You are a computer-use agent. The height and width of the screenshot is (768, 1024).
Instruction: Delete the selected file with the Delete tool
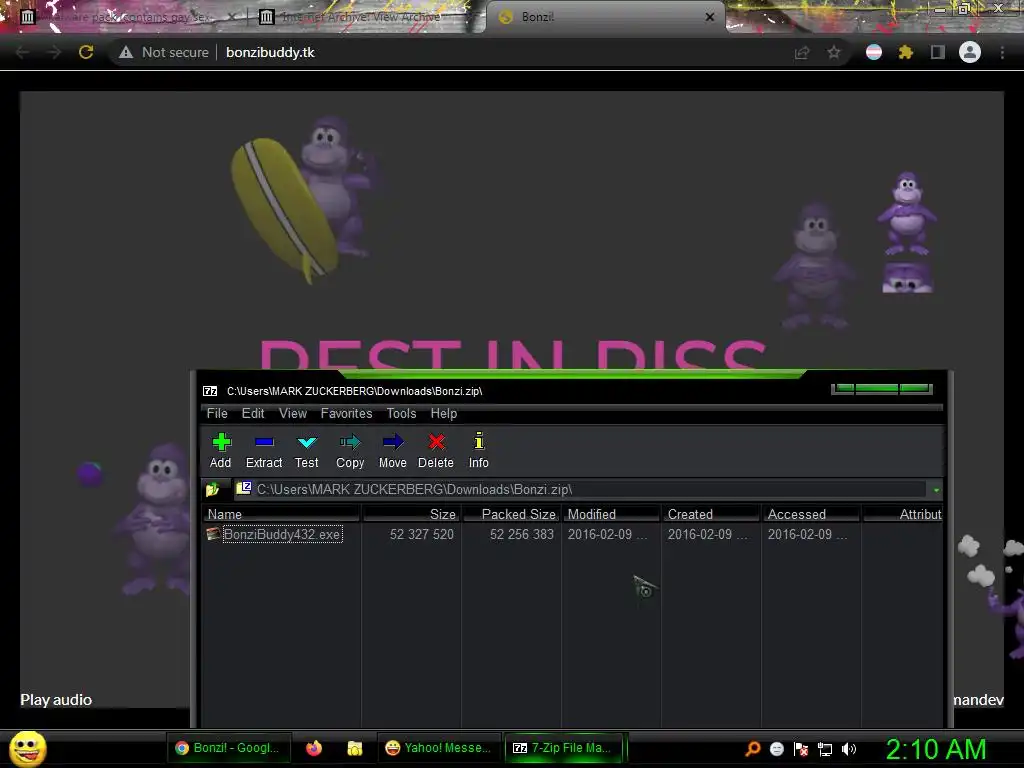click(436, 451)
